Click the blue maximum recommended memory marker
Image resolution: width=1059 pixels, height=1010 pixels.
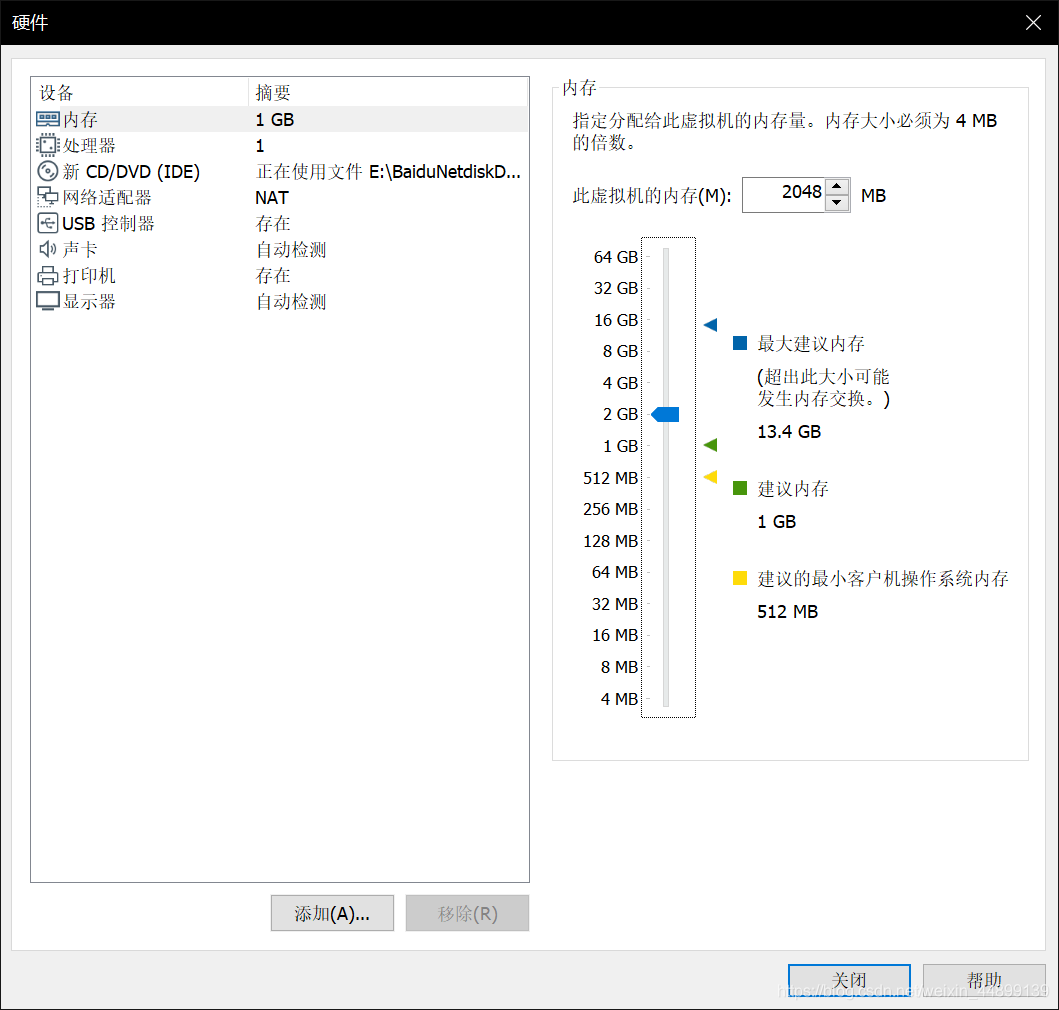[x=710, y=324]
